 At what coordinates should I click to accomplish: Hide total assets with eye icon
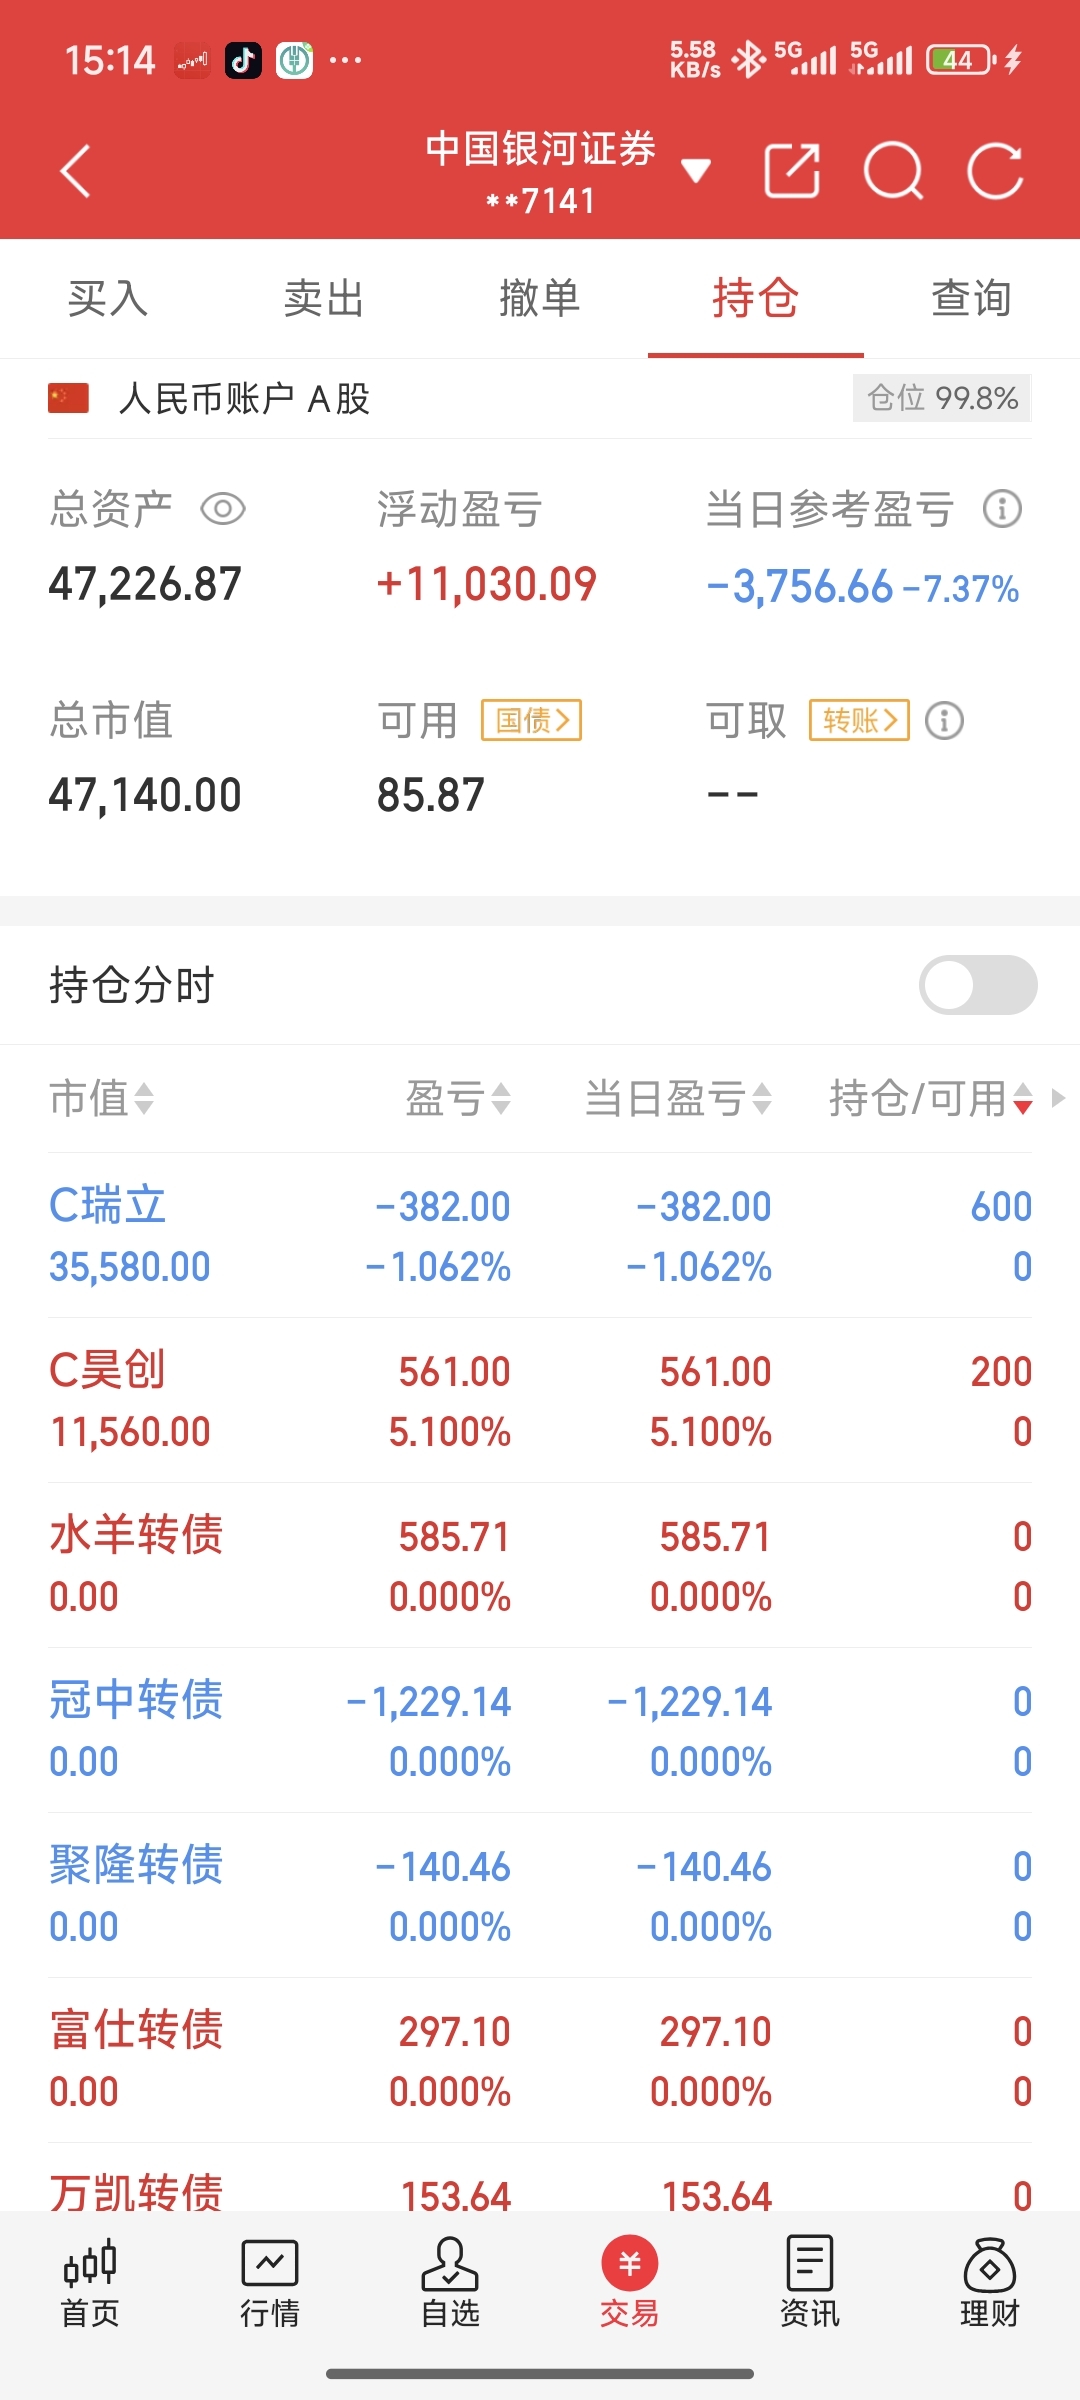(x=223, y=509)
